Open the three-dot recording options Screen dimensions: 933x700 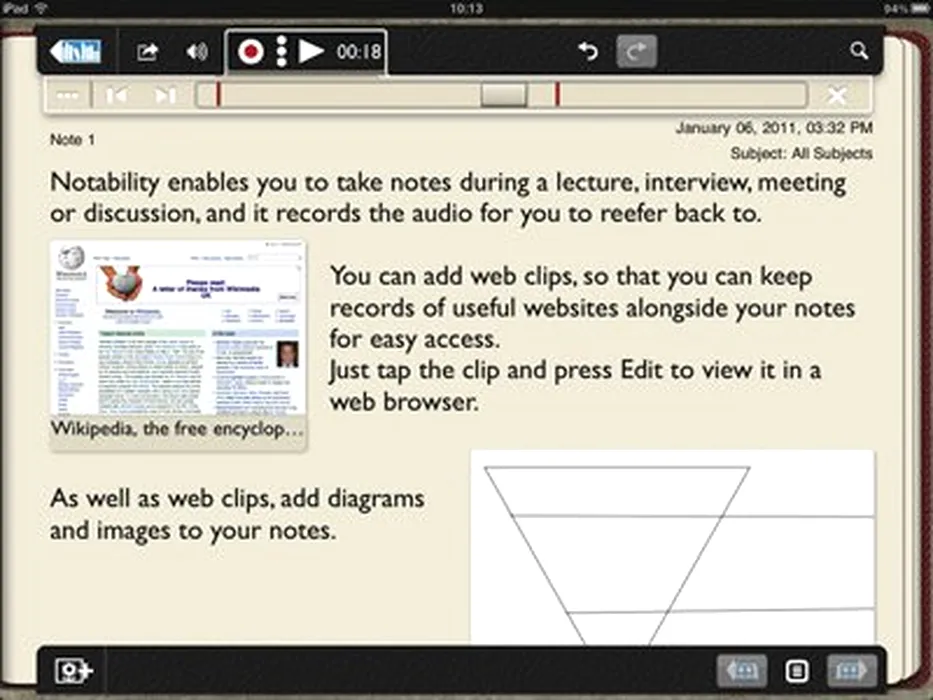pyautogui.click(x=282, y=52)
